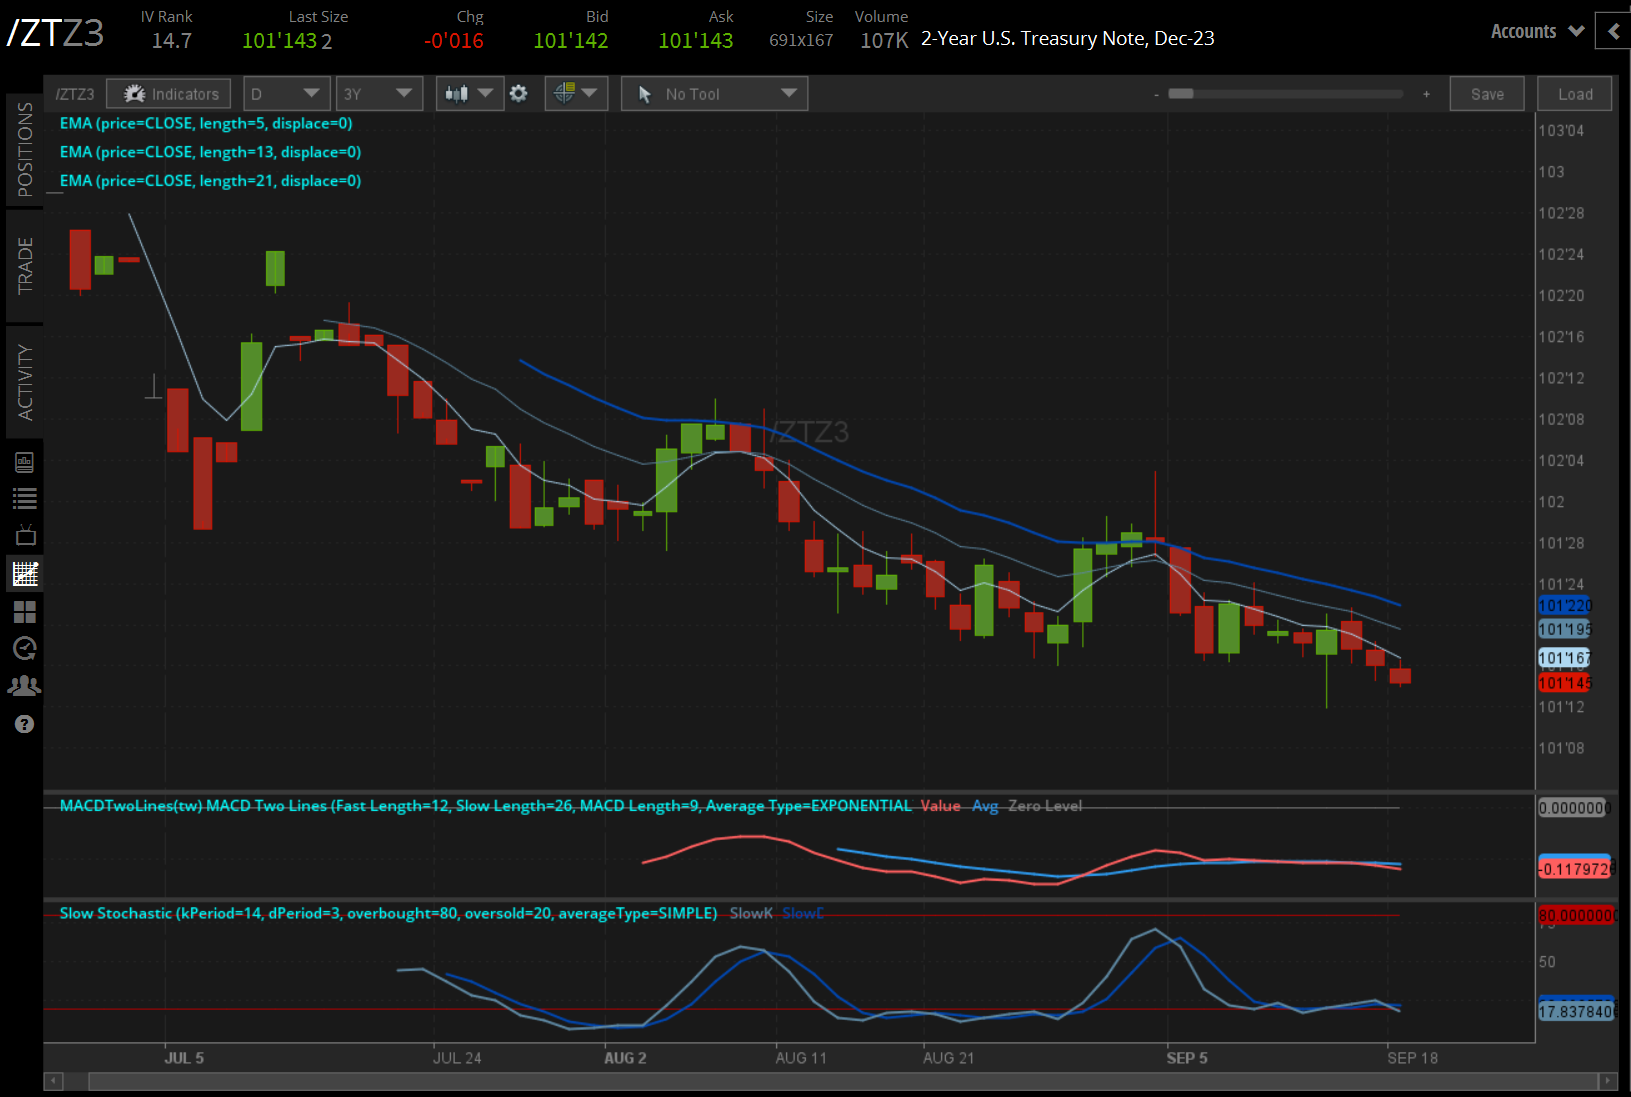1631x1097 pixels.
Task: Open the clock history sidebar icon
Action: click(25, 649)
